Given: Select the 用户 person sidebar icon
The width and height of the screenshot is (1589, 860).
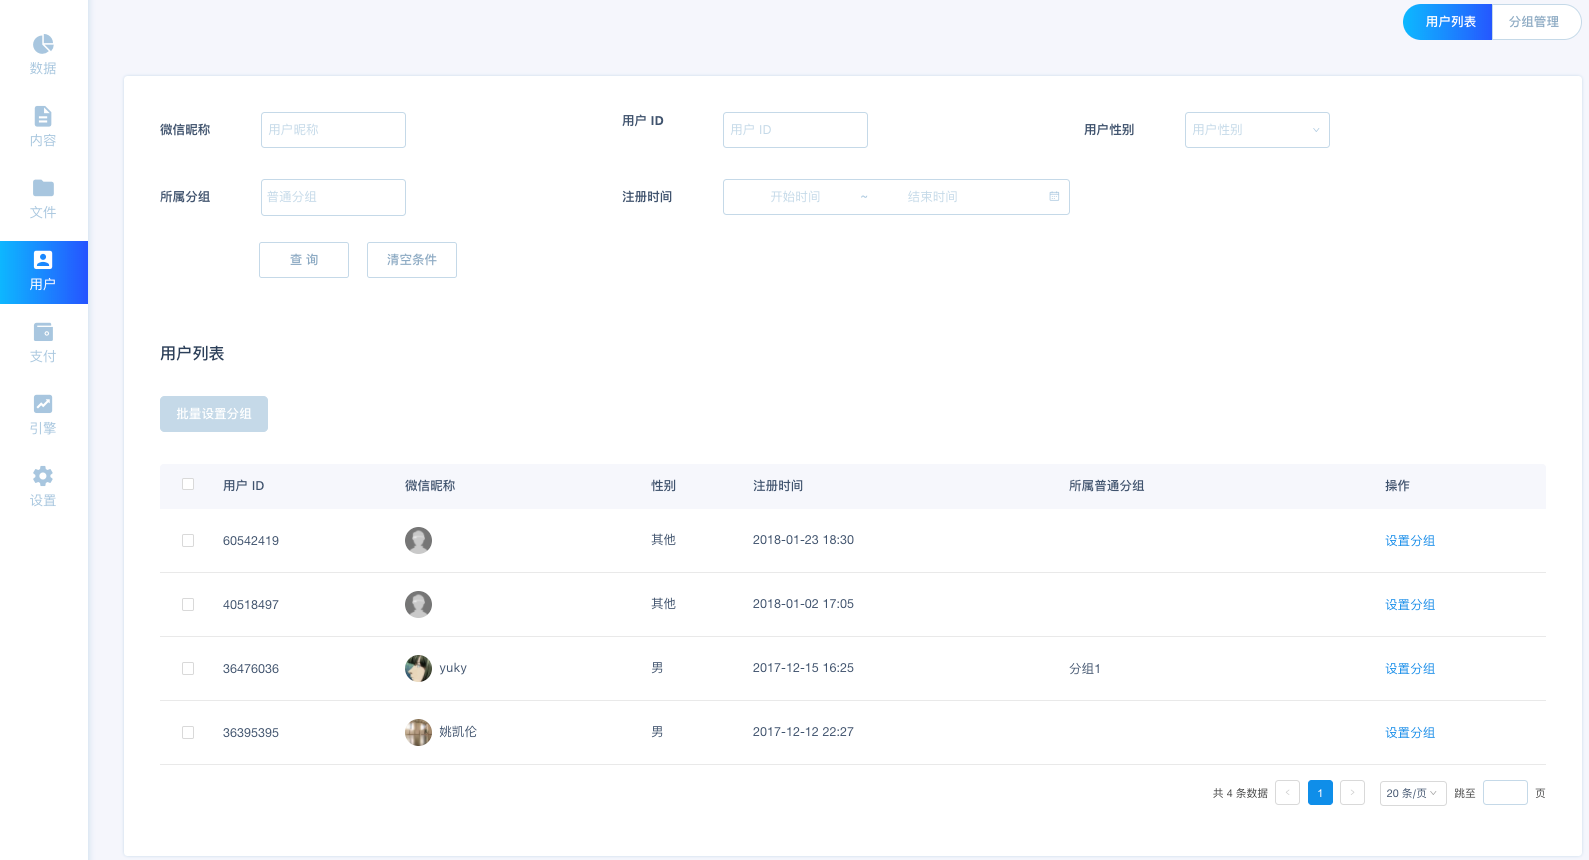Looking at the screenshot, I should pos(43,261).
